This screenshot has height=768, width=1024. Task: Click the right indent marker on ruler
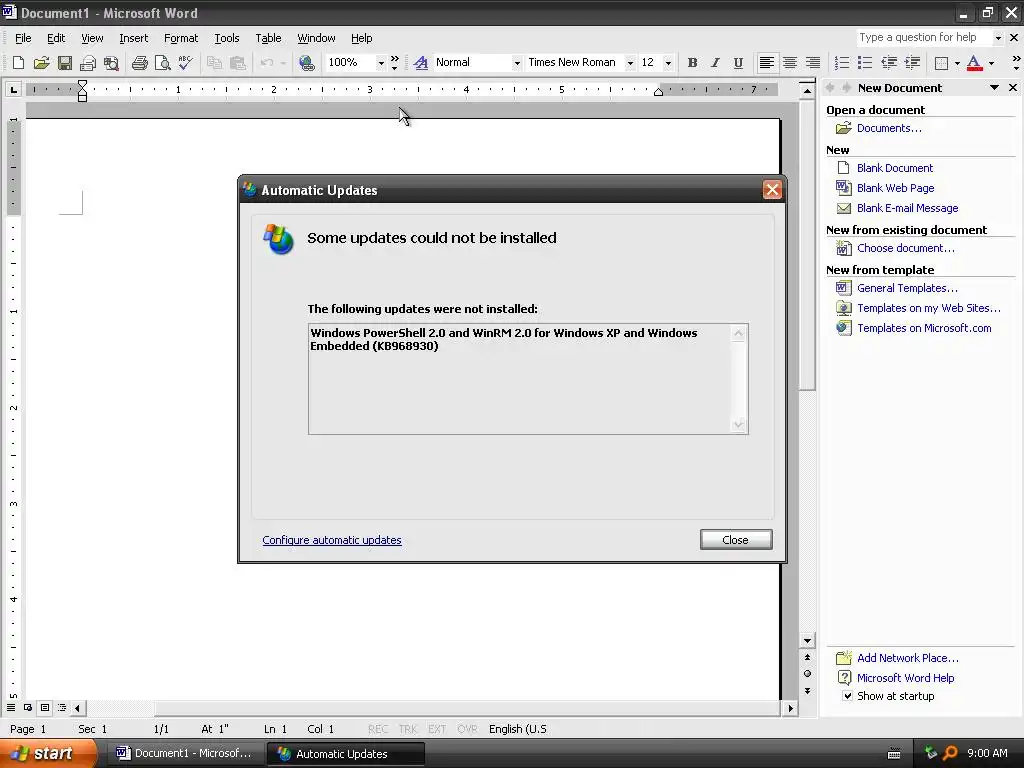658,92
